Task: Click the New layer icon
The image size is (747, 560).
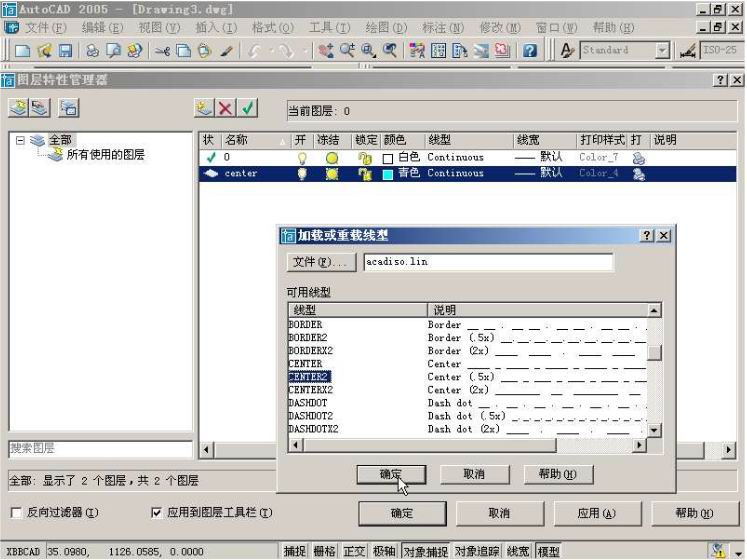Action: click(204, 108)
